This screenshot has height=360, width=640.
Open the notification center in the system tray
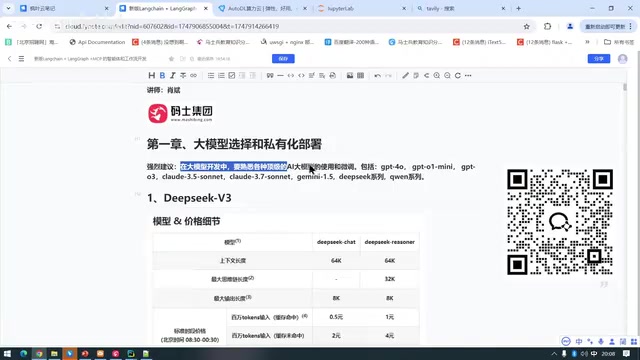[x=627, y=353]
